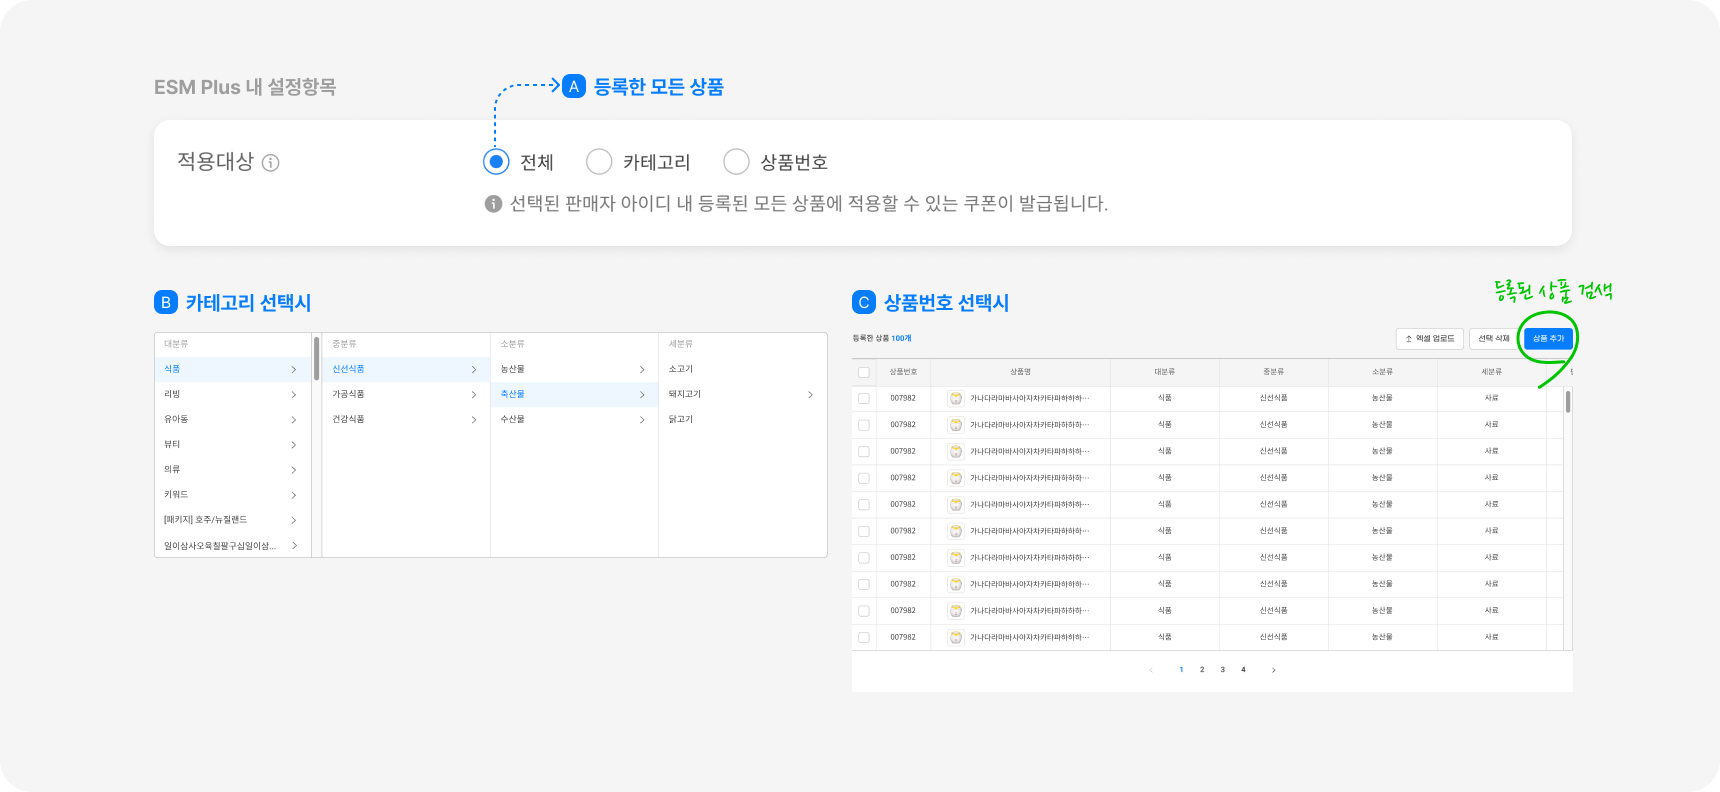The height and width of the screenshot is (792, 1720).
Task: Click the 상품 추가 button
Action: pos(1548,339)
